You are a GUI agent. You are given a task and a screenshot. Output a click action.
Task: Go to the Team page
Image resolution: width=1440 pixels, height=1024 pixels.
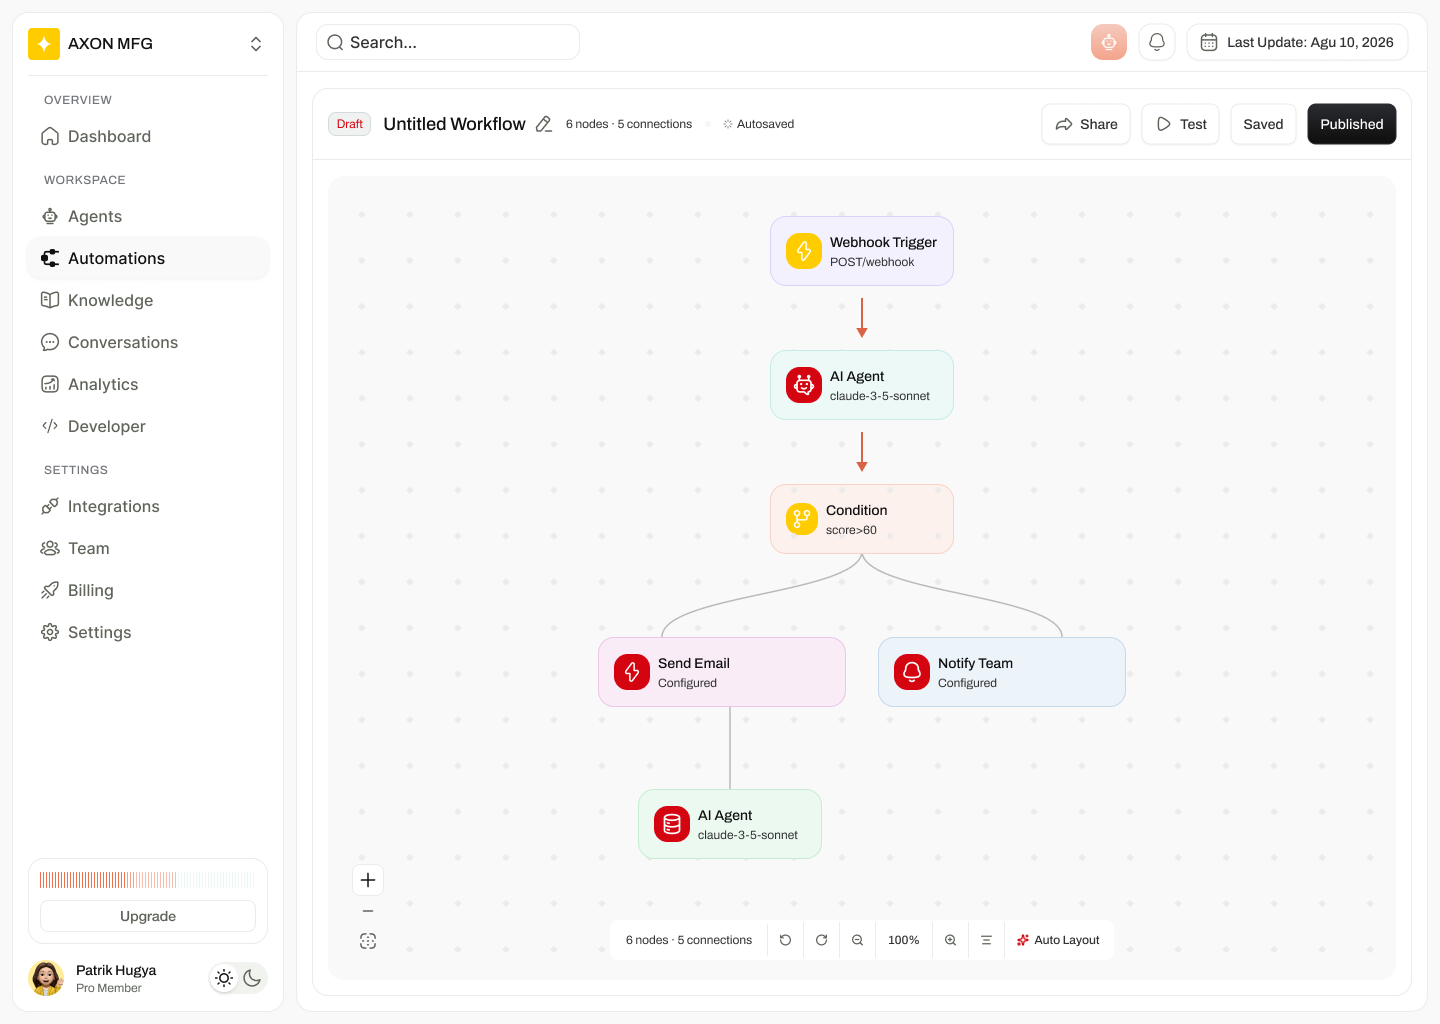click(148, 548)
